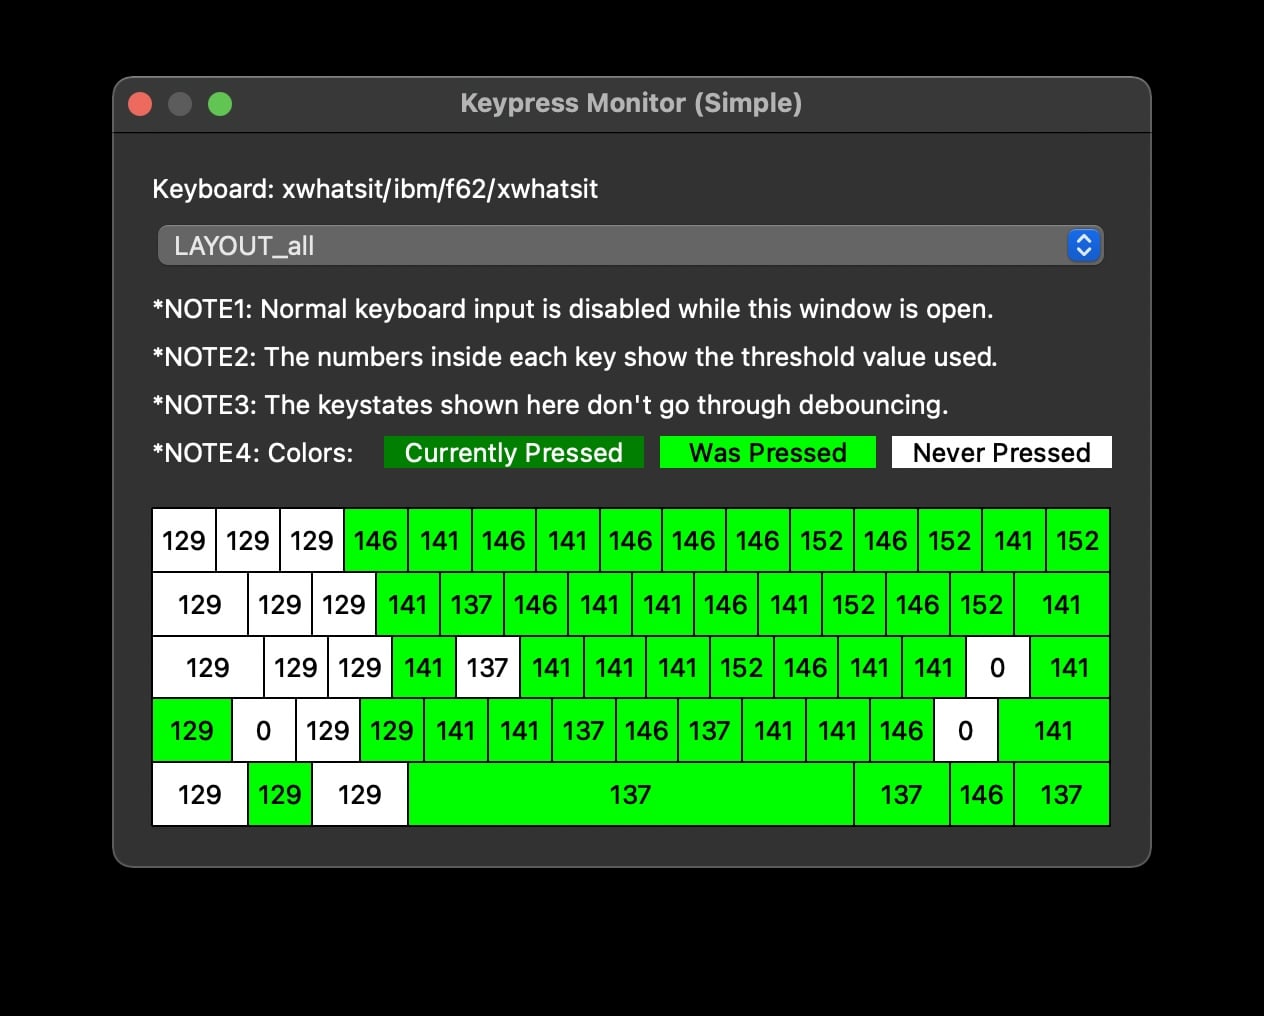Click the keyboard name xwhatsit/ibm/f62/xwhatsit
This screenshot has height=1016, width=1264.
374,189
